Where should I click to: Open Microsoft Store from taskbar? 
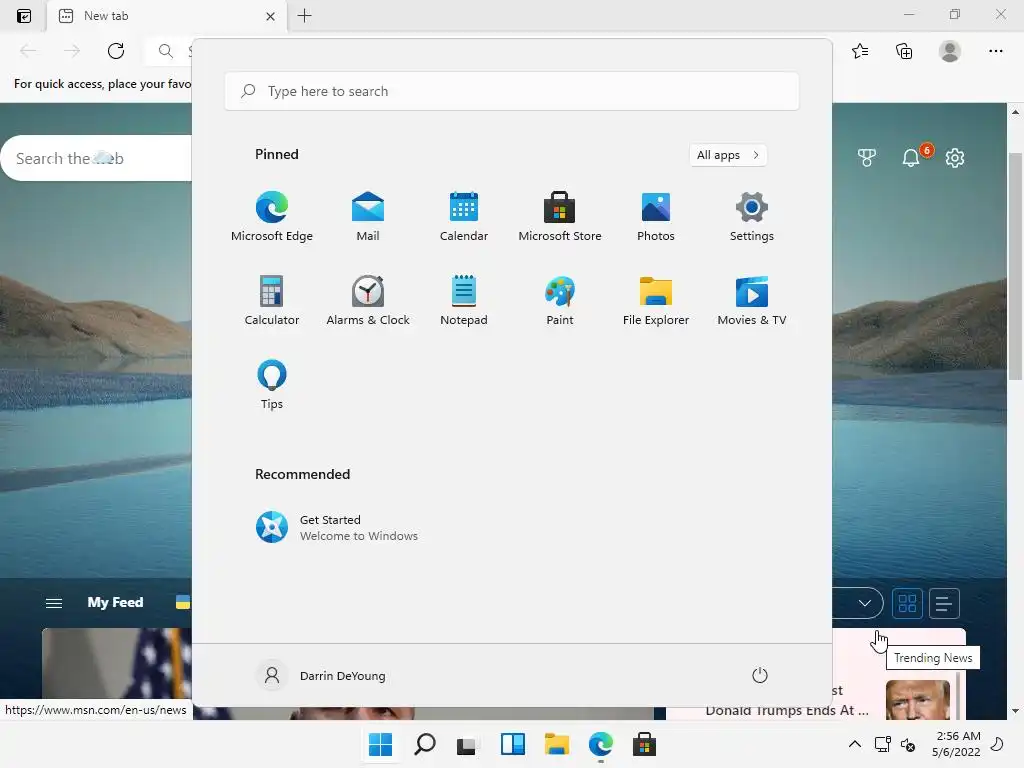[644, 744]
